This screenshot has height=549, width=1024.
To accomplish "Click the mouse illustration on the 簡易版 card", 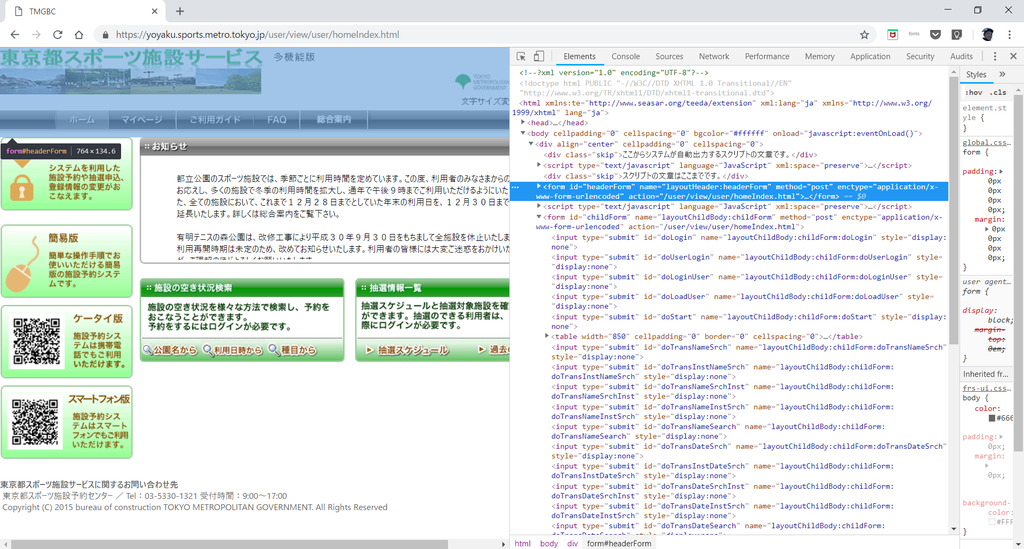I will pyautogui.click(x=22, y=265).
